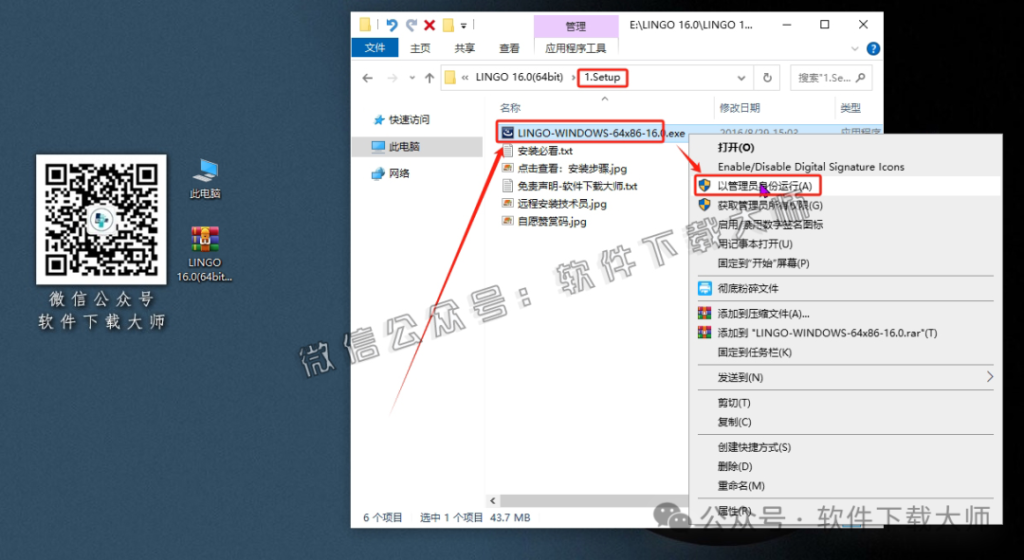Switch to the 查看 ribbon tab

509,48
